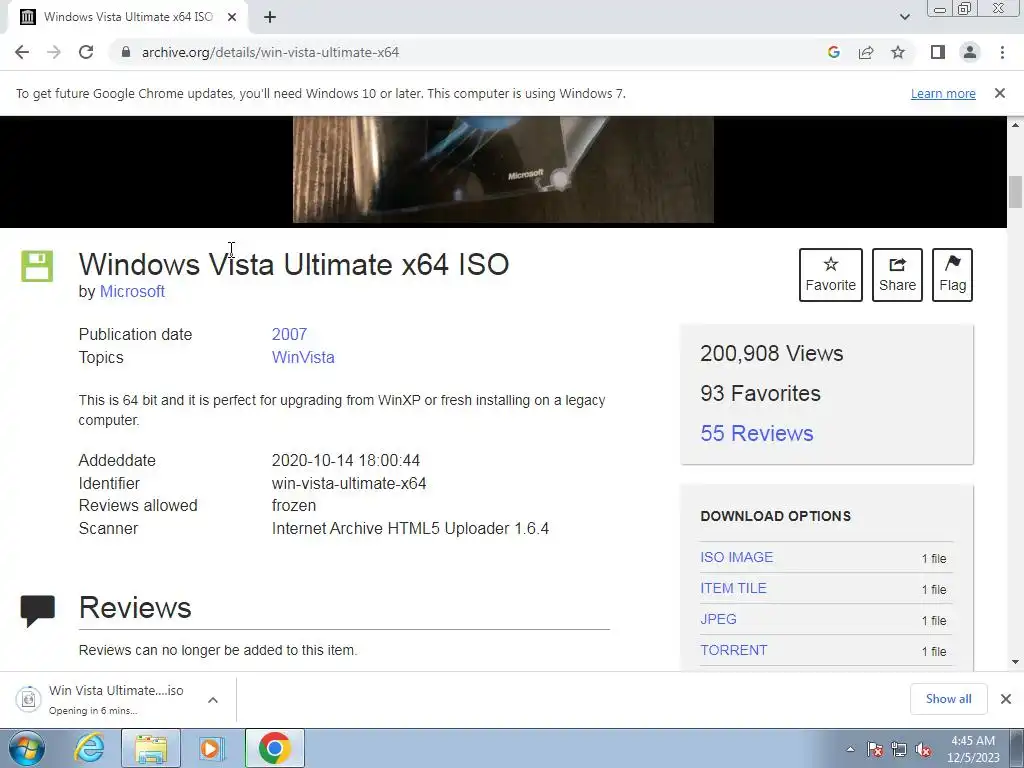Viewport: 1024px width, 768px height.
Task: Select the Windows Vista Ultimate x64 ISO tab
Action: [127, 17]
